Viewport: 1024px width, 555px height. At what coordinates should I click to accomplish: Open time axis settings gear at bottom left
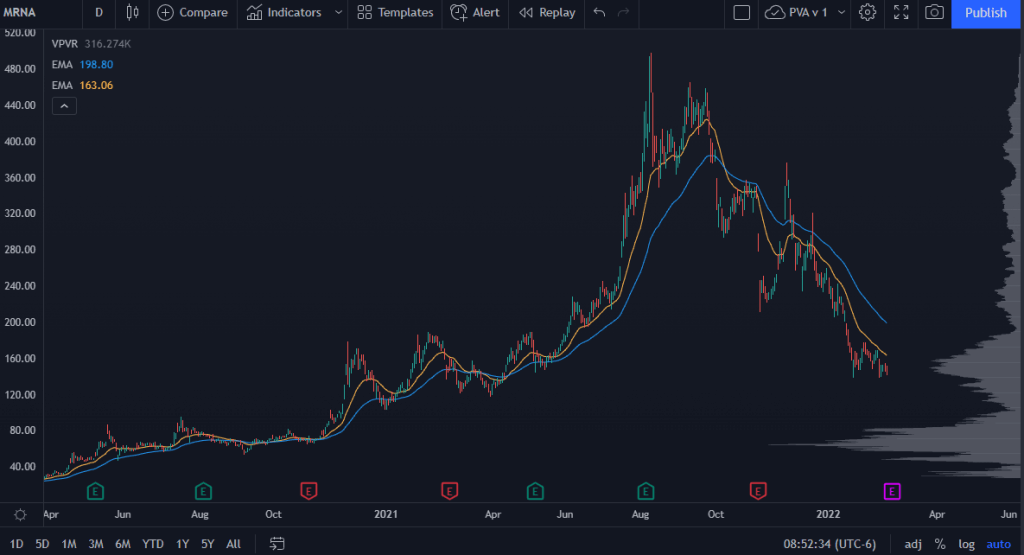pos(20,515)
